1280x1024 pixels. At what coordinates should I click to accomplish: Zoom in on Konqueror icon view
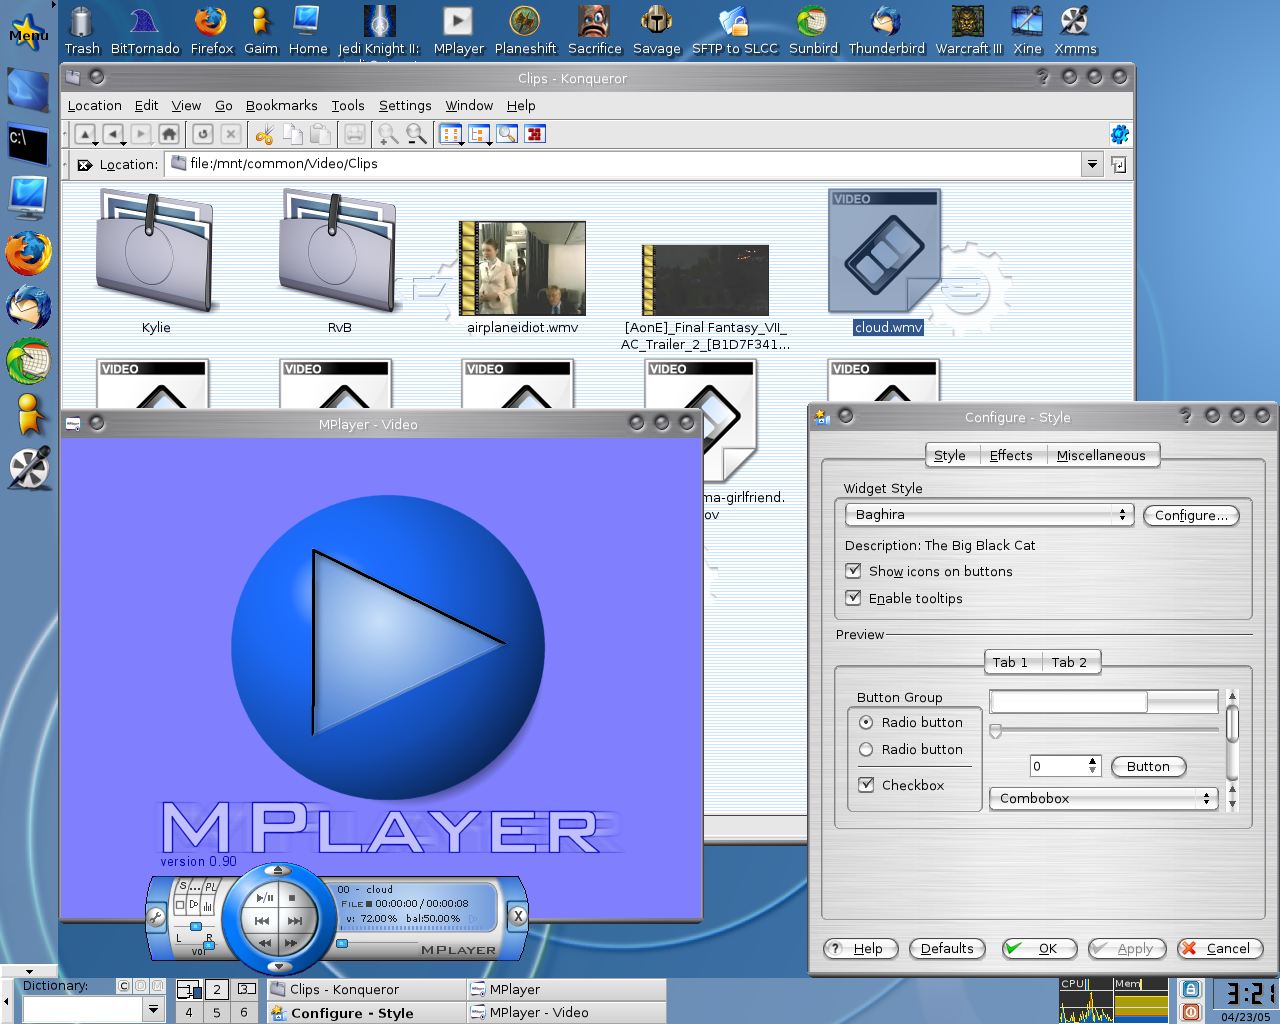point(388,134)
